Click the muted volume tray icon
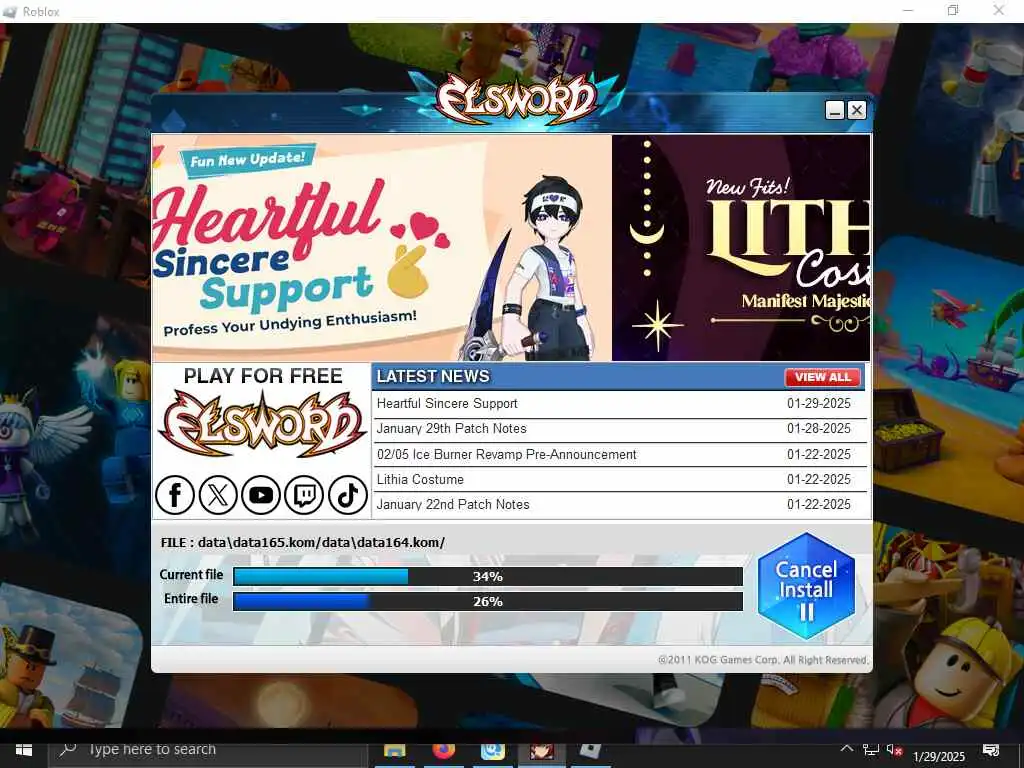 click(x=893, y=751)
